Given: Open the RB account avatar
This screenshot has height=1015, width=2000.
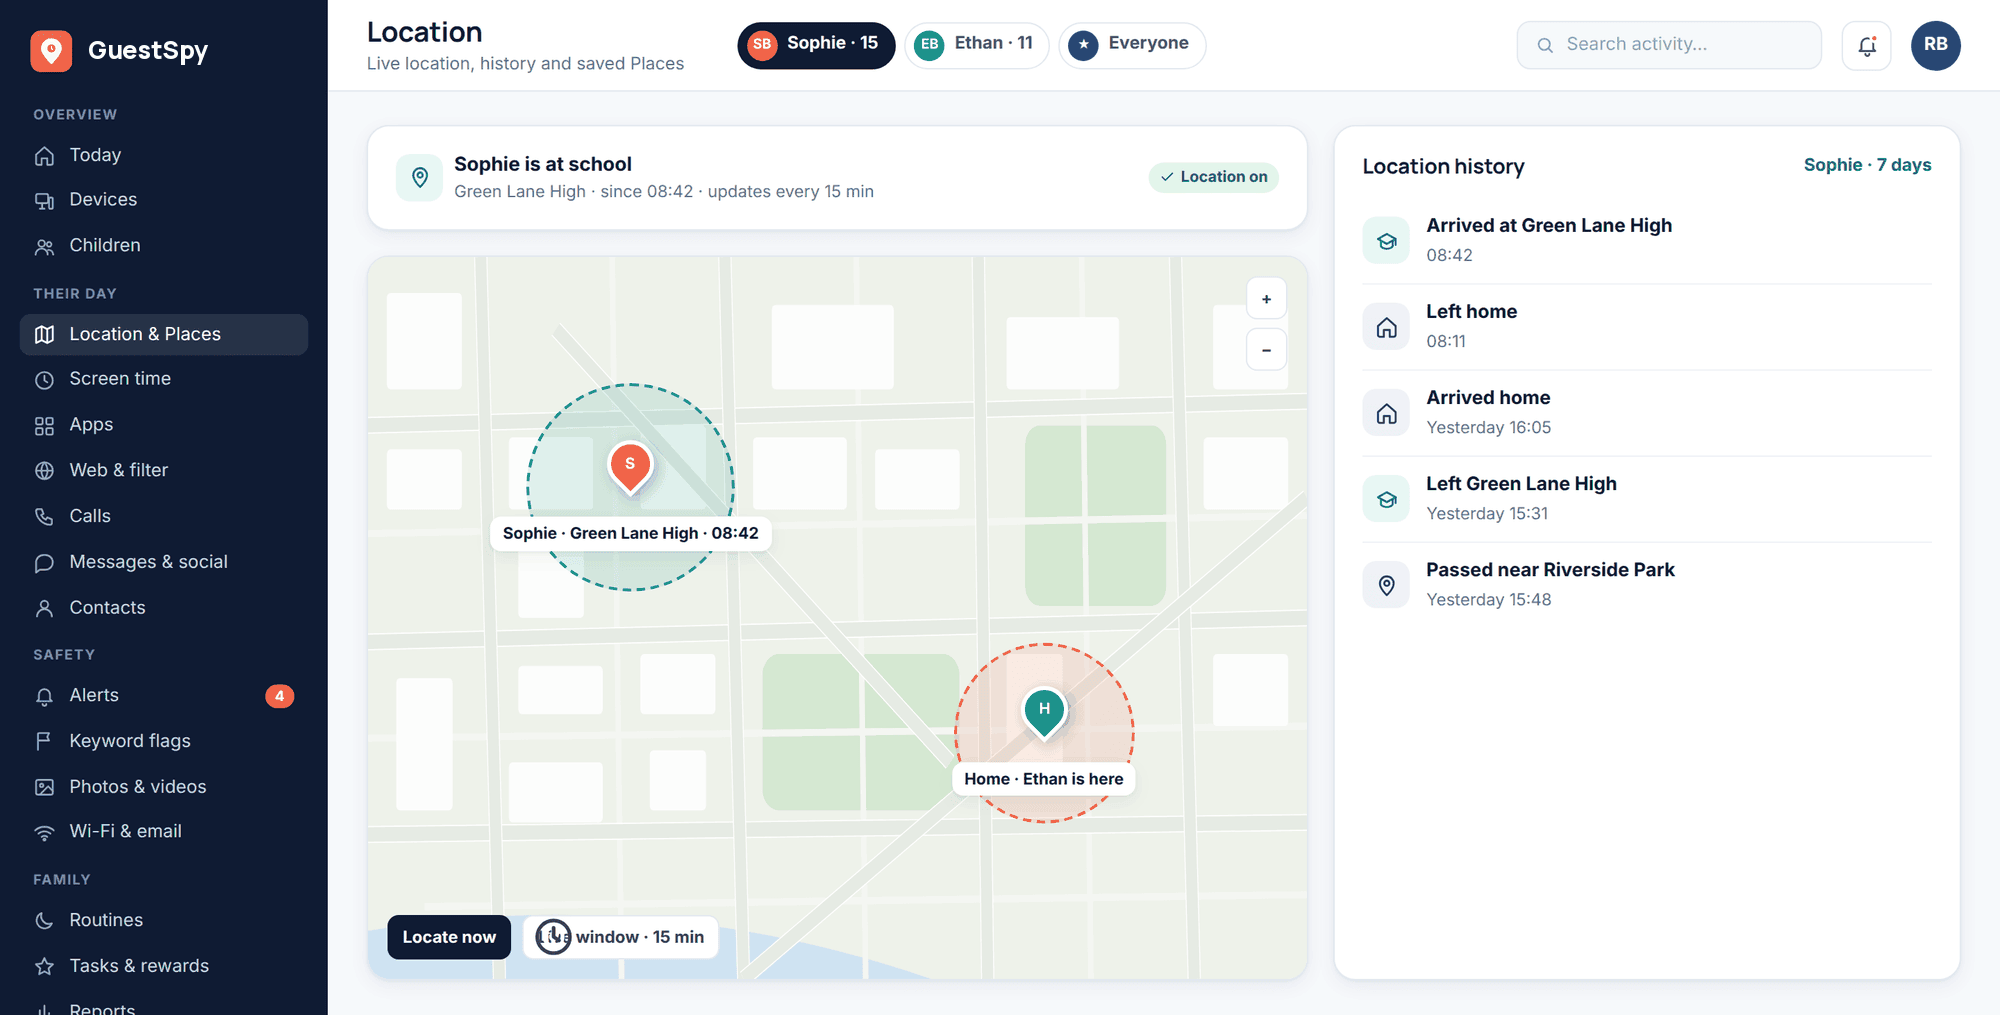Looking at the screenshot, I should click(1935, 45).
